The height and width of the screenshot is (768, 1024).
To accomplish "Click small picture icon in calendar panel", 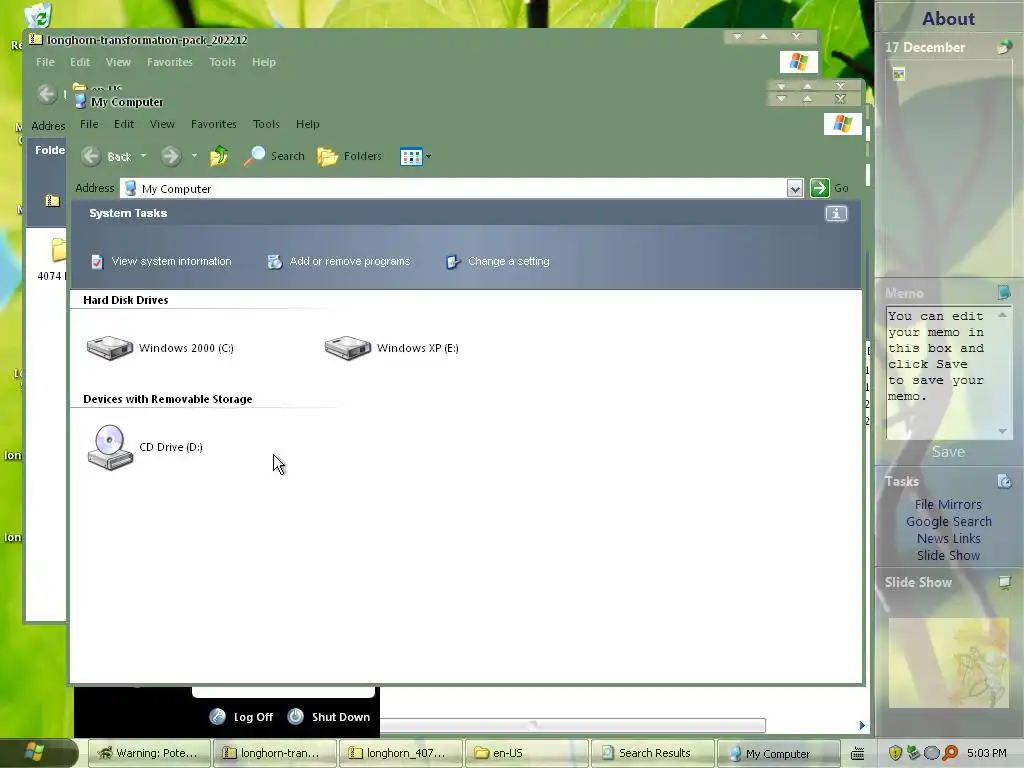I will tap(899, 74).
